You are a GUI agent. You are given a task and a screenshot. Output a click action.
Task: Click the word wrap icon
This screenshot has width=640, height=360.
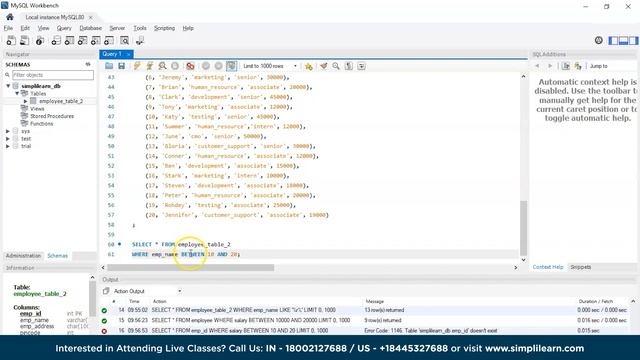[362, 66]
